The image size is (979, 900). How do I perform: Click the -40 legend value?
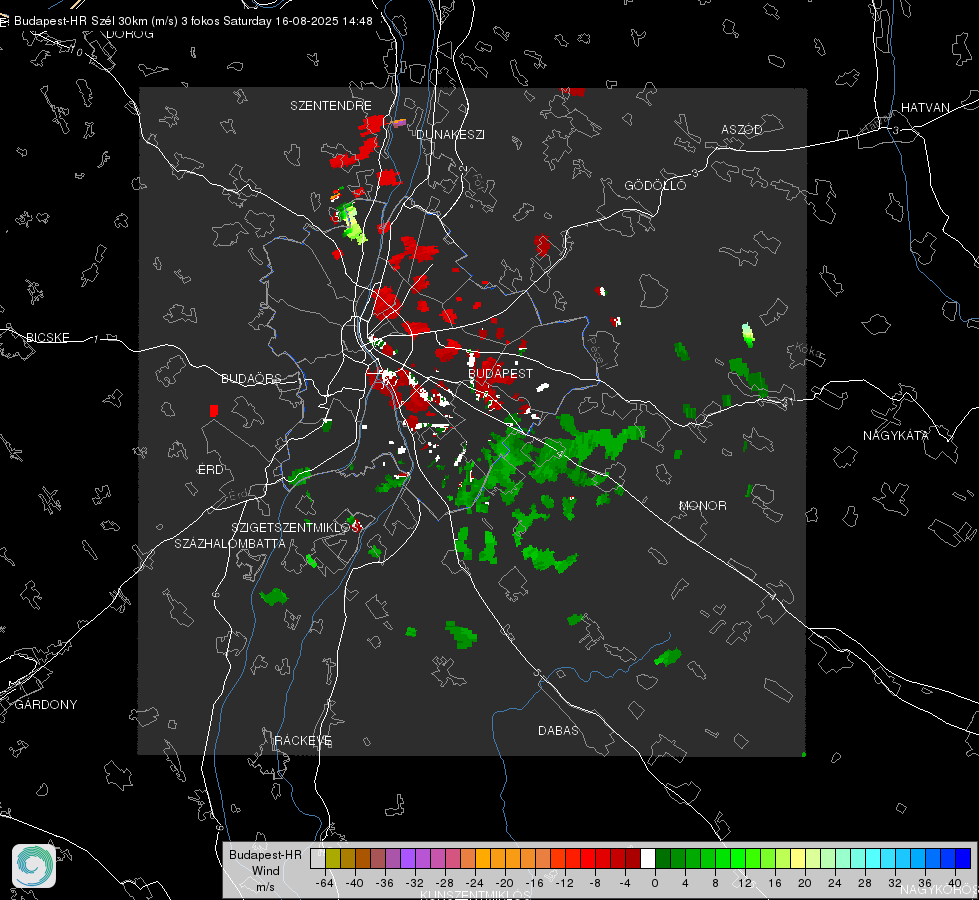click(x=354, y=883)
